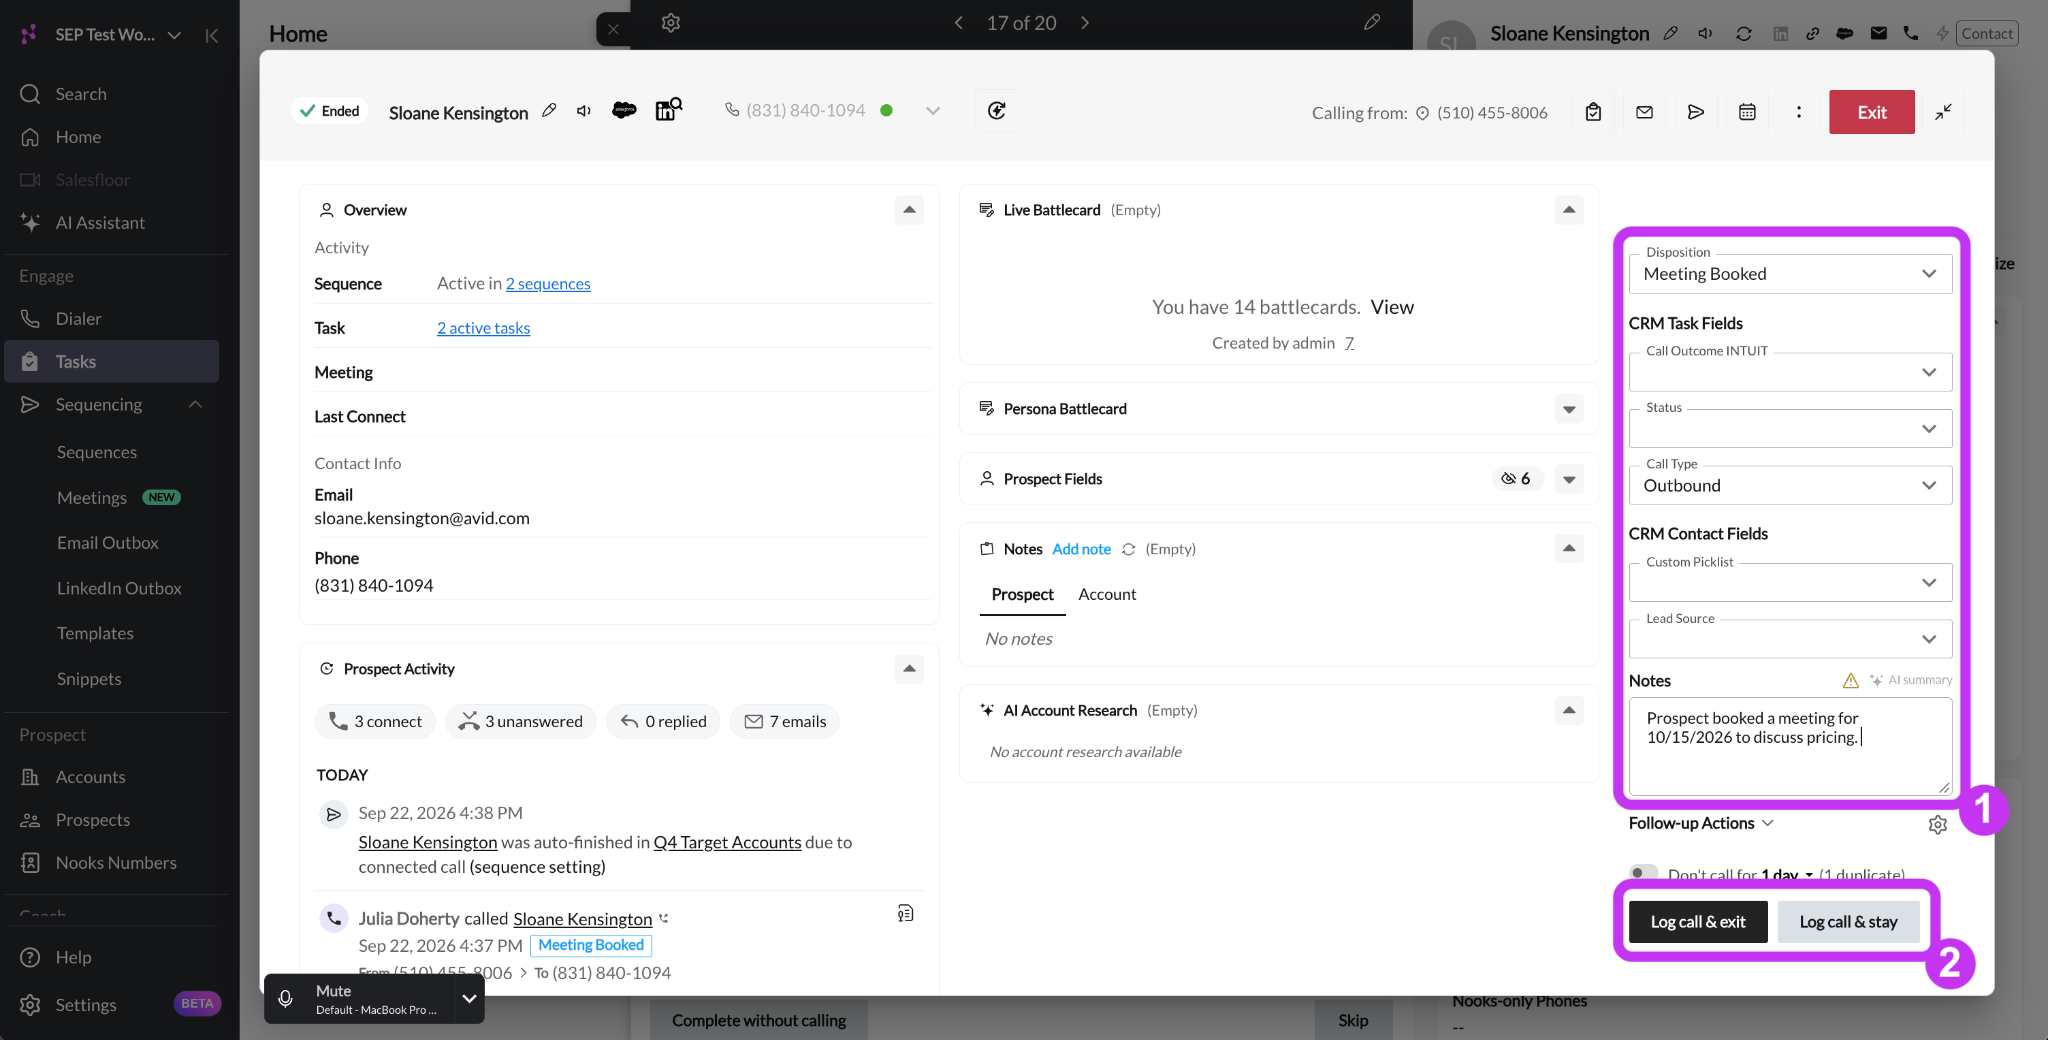Open the calendar icon in dialog toolbar
The width and height of the screenshot is (2048, 1040).
pyautogui.click(x=1747, y=112)
